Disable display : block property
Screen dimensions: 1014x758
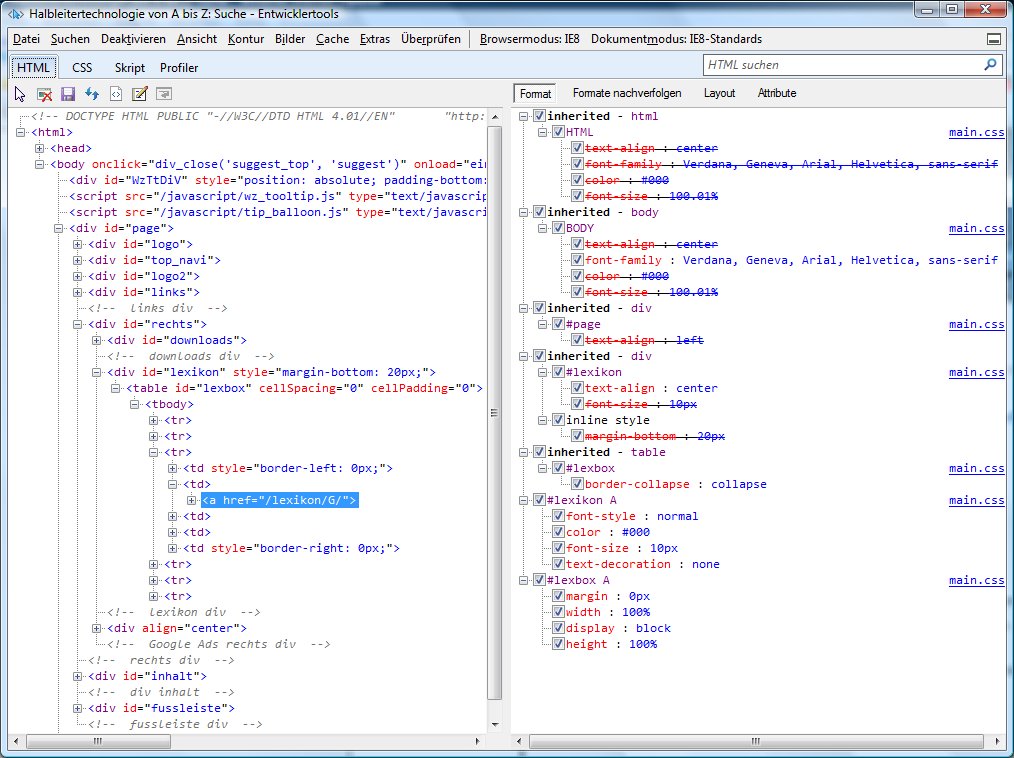tap(558, 628)
